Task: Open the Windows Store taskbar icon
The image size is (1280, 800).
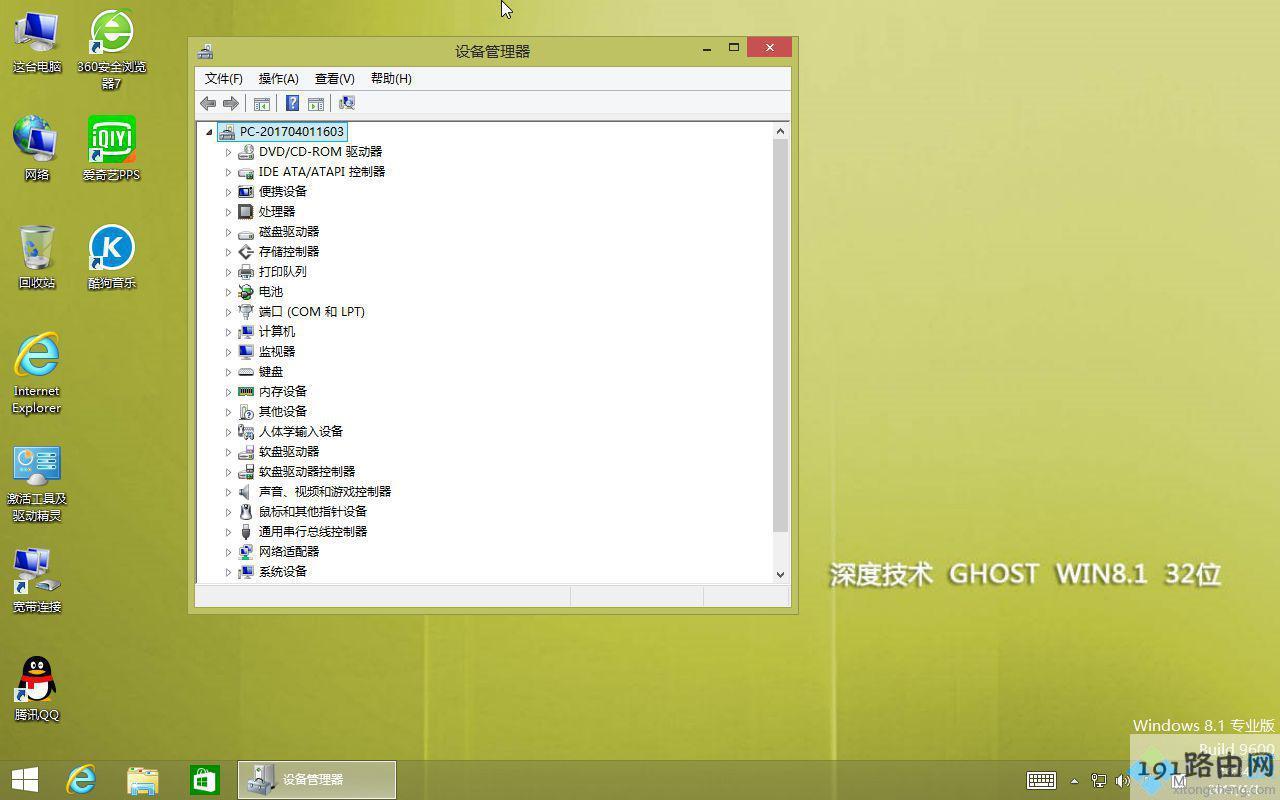Action: pyautogui.click(x=205, y=780)
